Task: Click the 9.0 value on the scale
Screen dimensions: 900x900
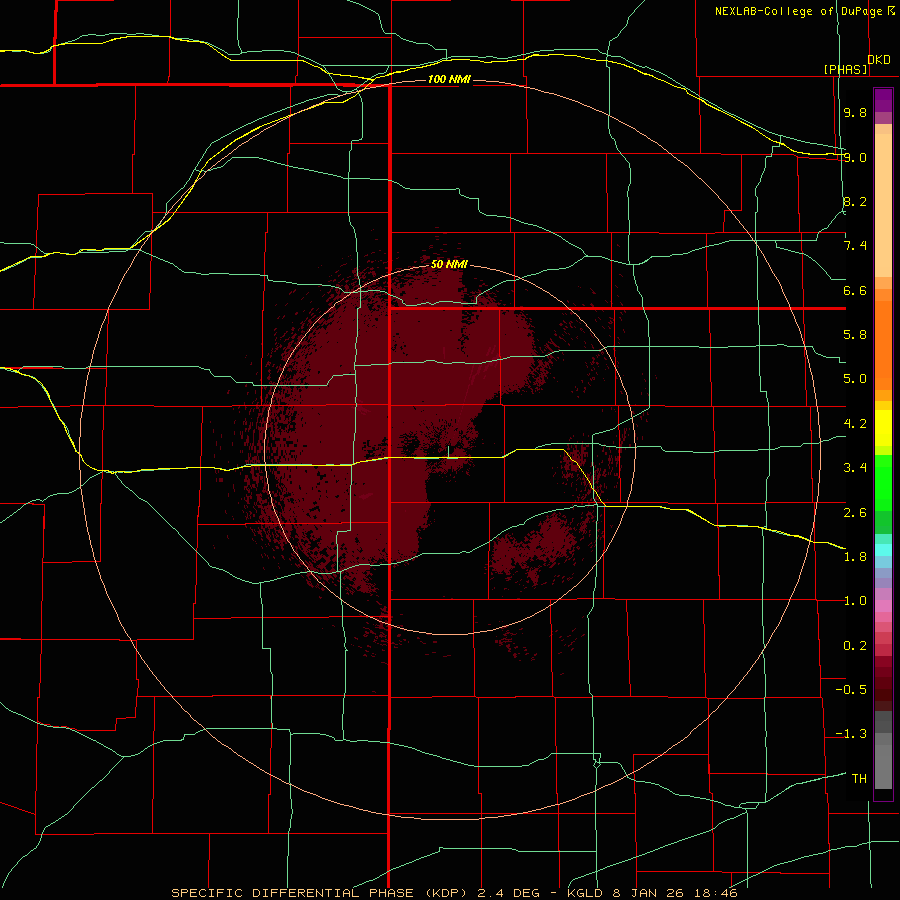Action: (x=855, y=157)
